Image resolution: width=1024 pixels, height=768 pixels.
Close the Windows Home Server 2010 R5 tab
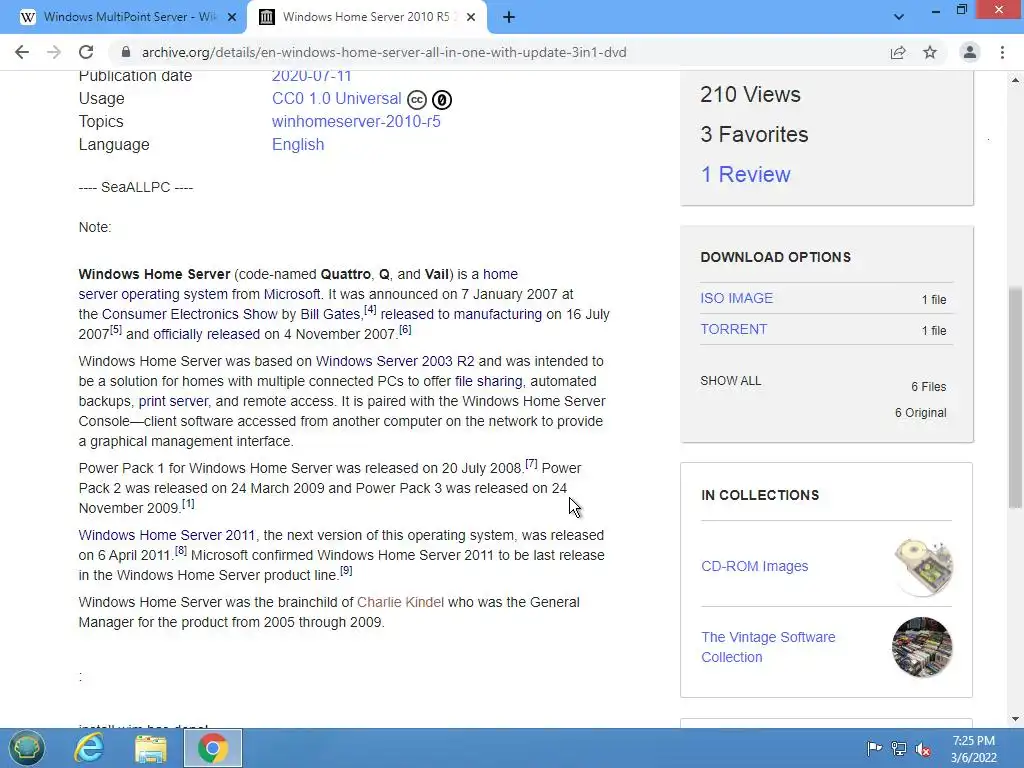(471, 18)
